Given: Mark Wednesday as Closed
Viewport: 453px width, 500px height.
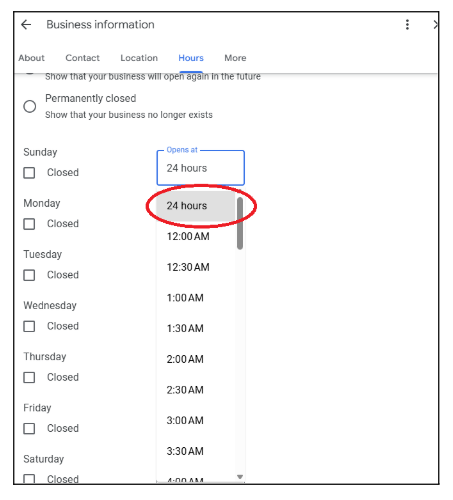Looking at the screenshot, I should [29, 326].
